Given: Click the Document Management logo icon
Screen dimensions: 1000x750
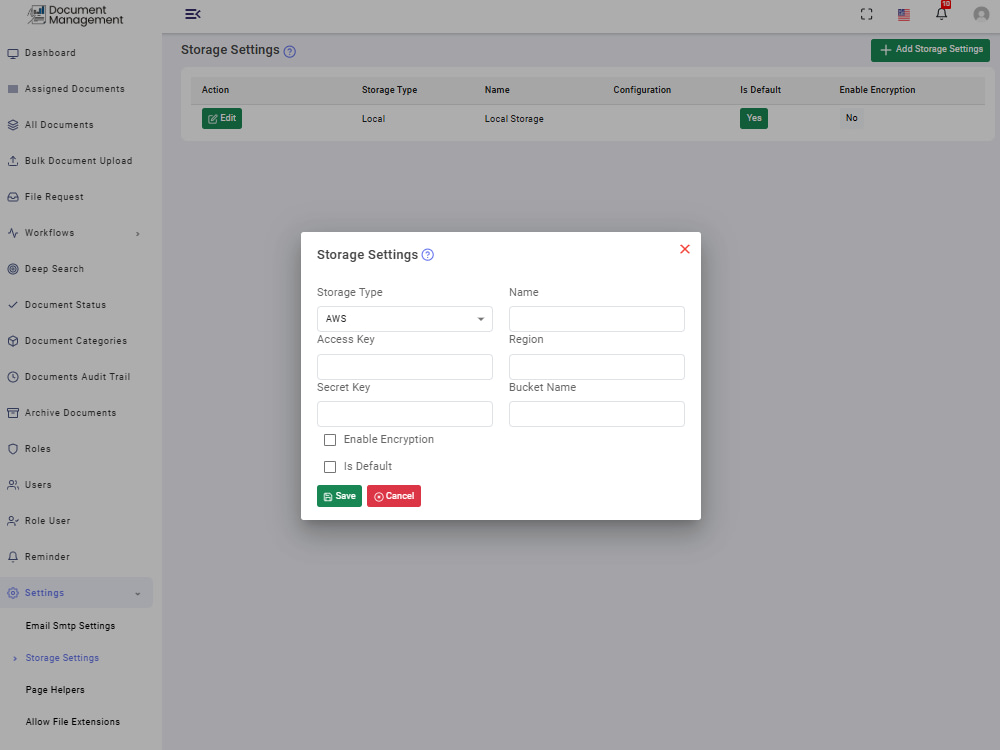Looking at the screenshot, I should (37, 14).
